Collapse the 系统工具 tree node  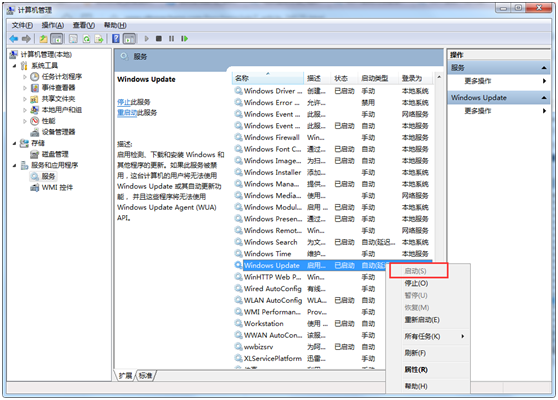click(x=14, y=66)
